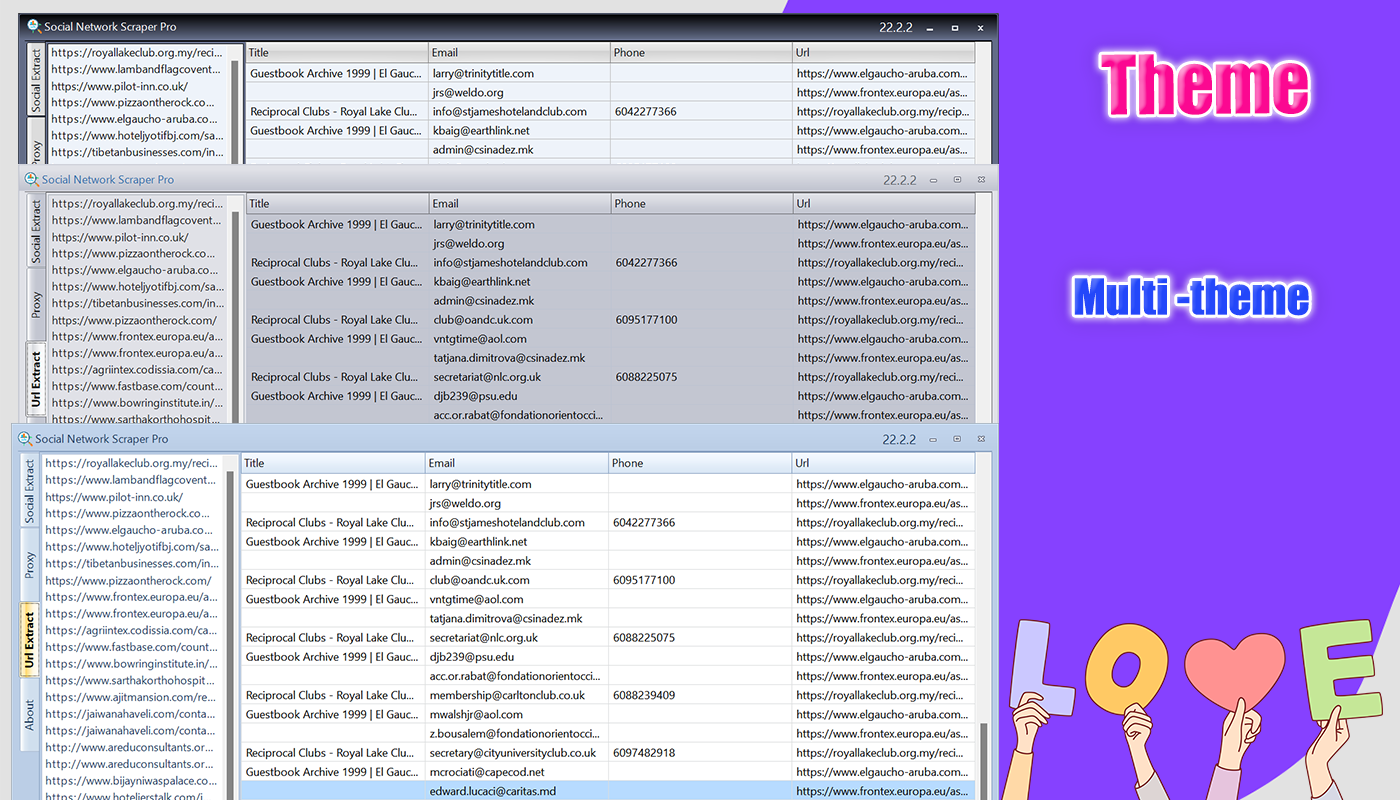The image size is (1400, 800).
Task: Click vntgtime@aol.com in the front window
Action: [477, 599]
